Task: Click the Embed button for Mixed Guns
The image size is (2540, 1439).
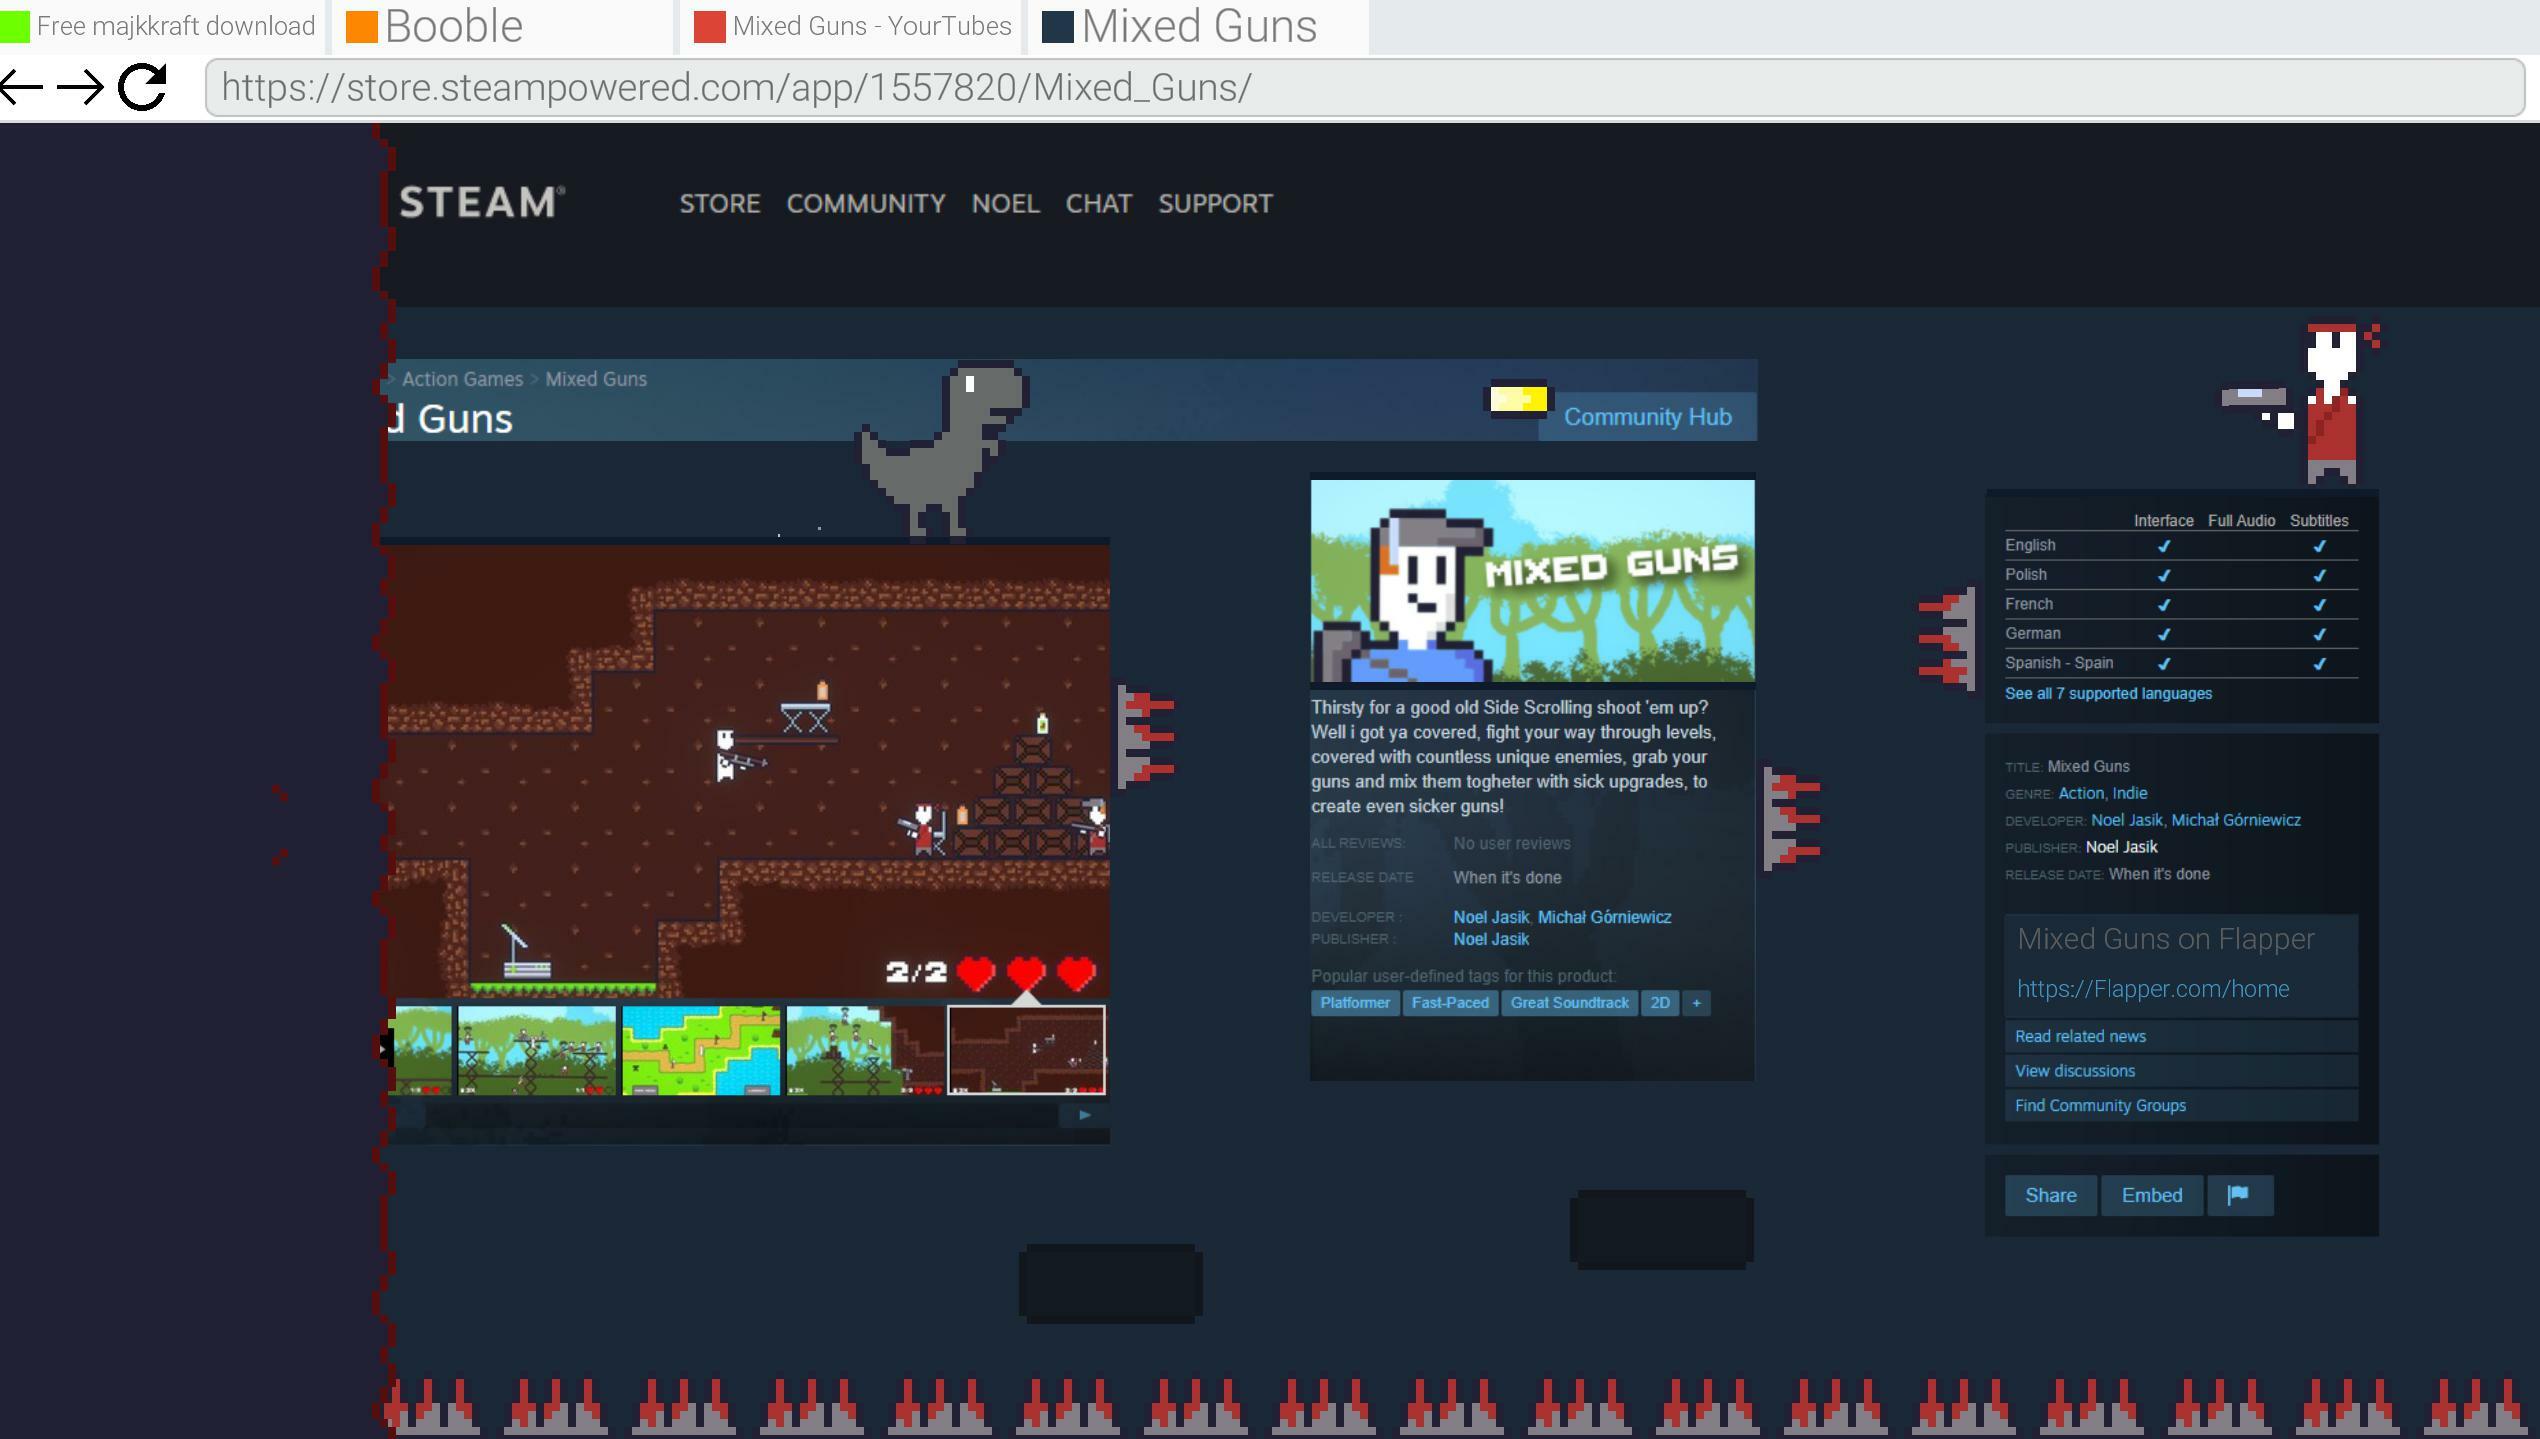Action: (2151, 1195)
